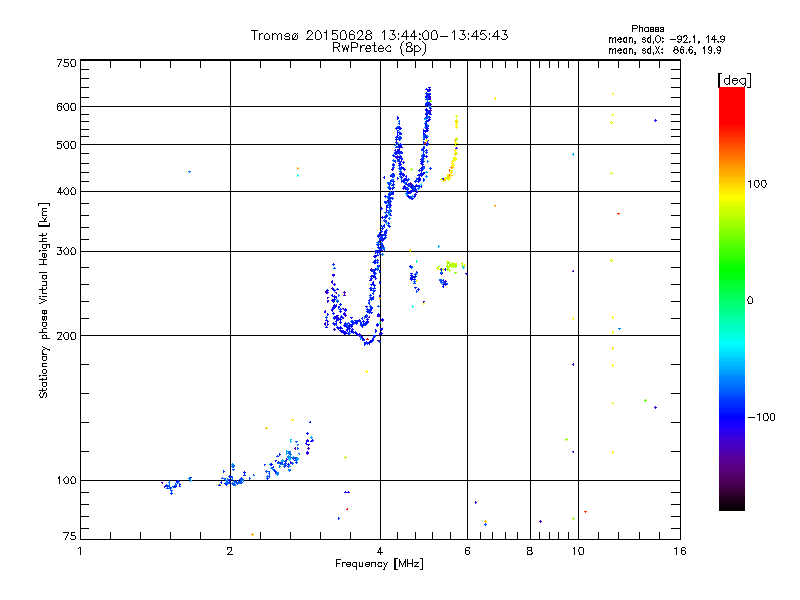800x600 pixels.
Task: Click the phase colorbar legend
Action: (x=732, y=298)
